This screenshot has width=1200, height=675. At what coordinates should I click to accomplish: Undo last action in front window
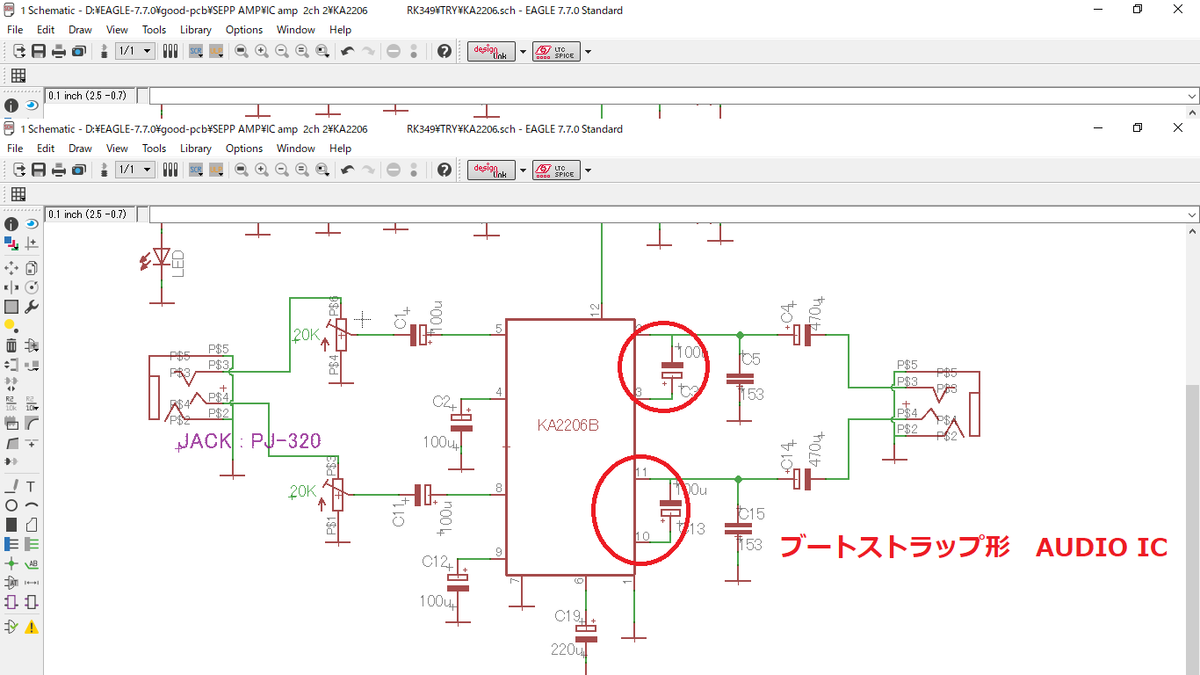point(348,170)
